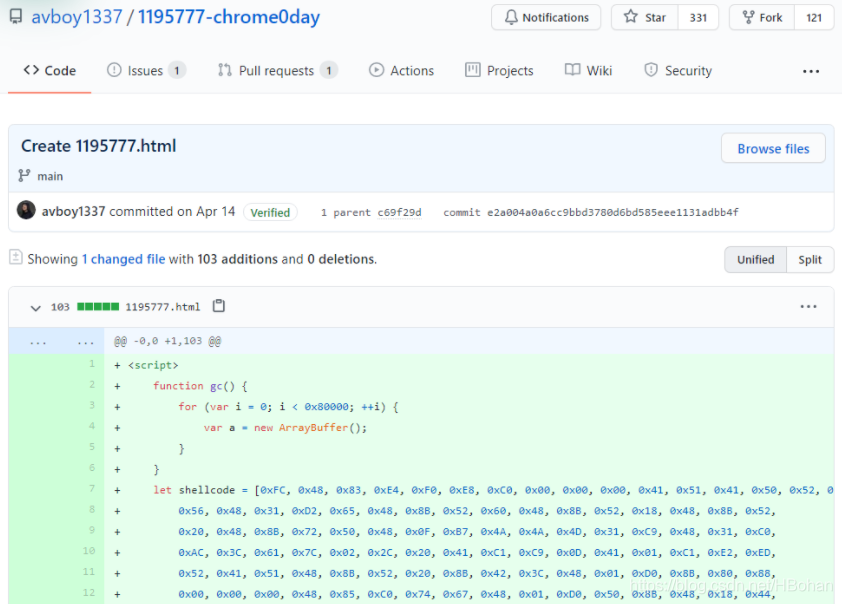Open the Pull requests tab
This screenshot has height=604, width=842.
[278, 70]
